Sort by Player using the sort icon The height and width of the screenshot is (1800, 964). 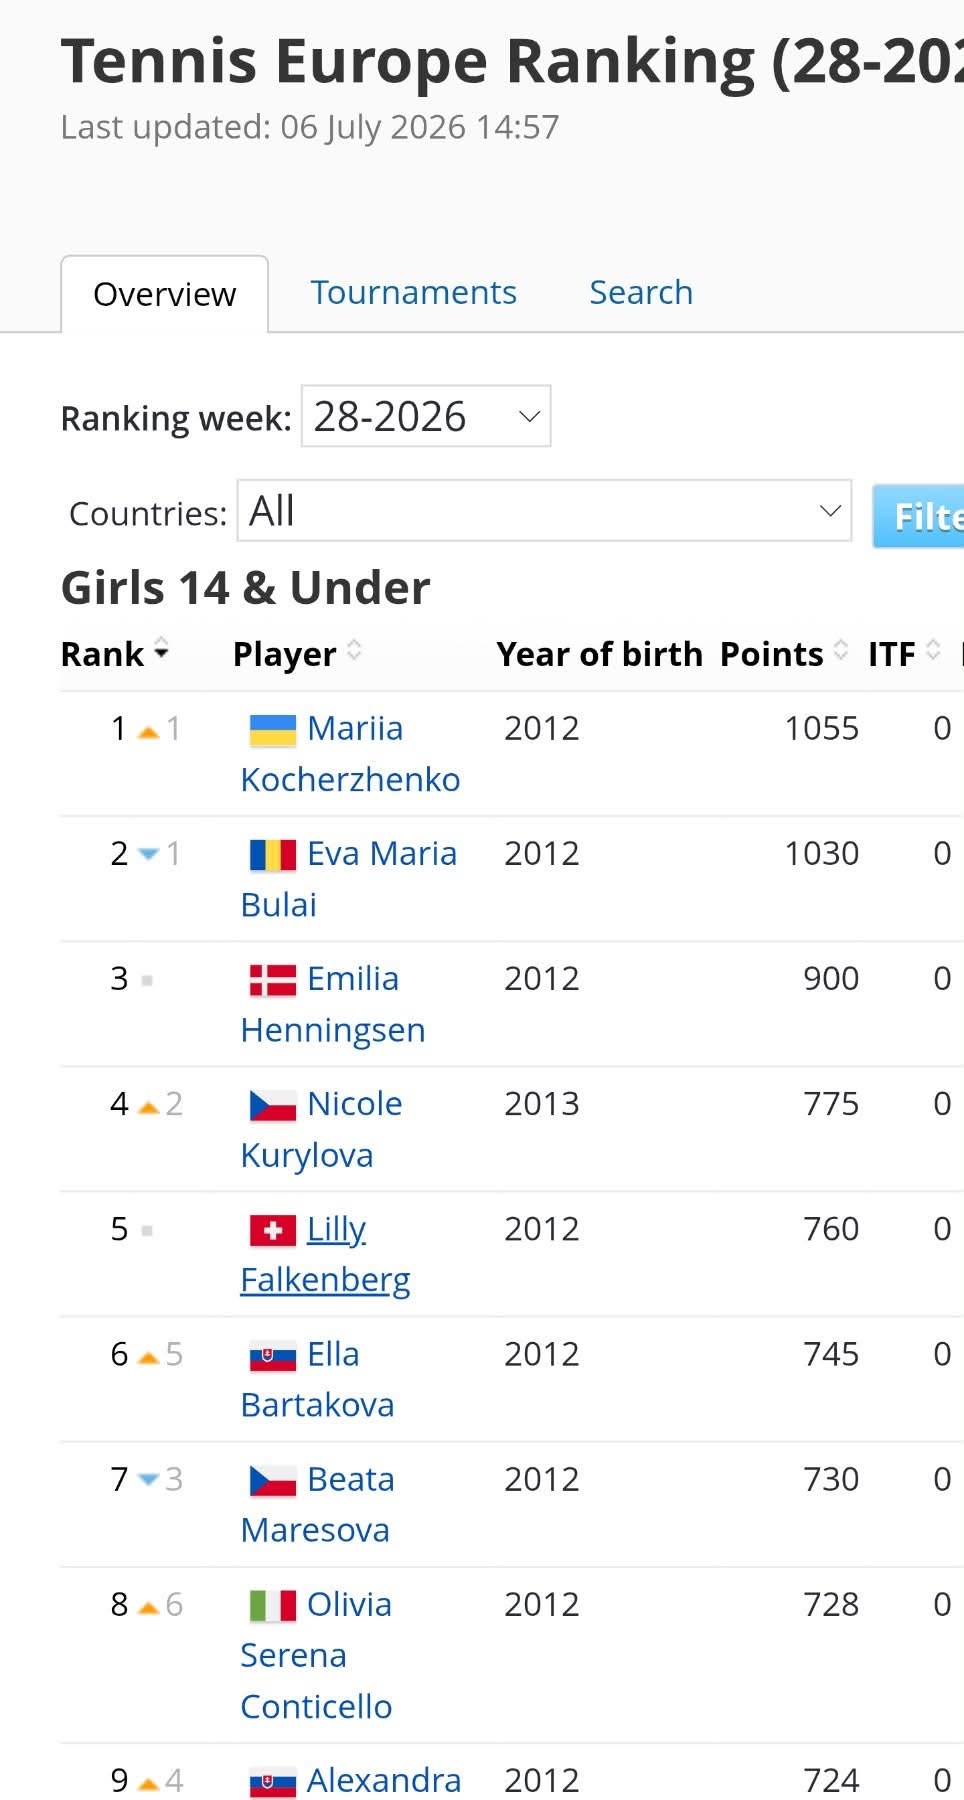click(x=354, y=651)
